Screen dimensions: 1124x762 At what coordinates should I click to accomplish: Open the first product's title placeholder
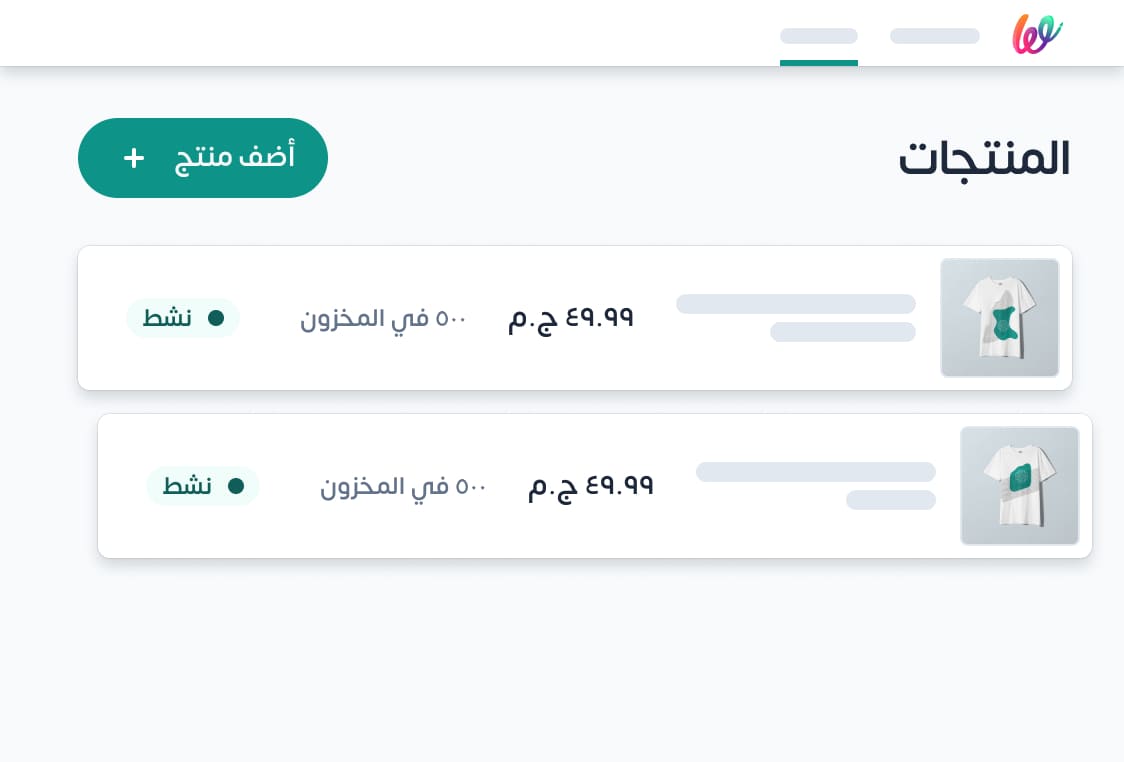pos(796,304)
